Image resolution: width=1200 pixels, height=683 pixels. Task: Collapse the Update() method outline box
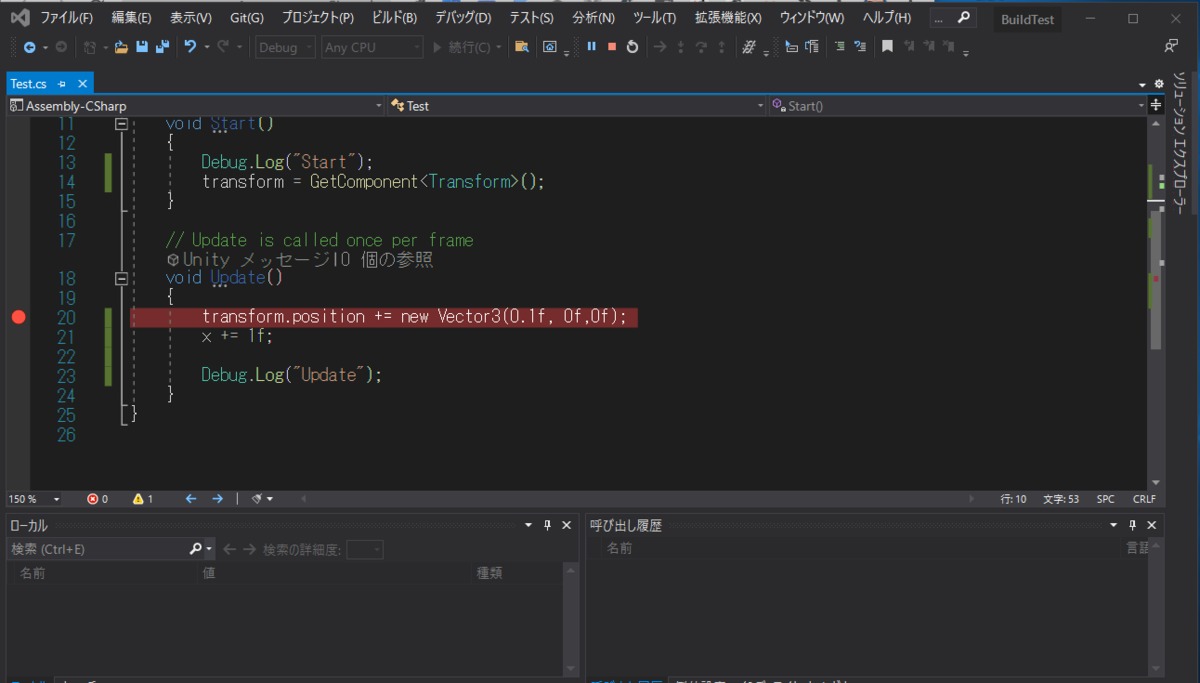122,278
